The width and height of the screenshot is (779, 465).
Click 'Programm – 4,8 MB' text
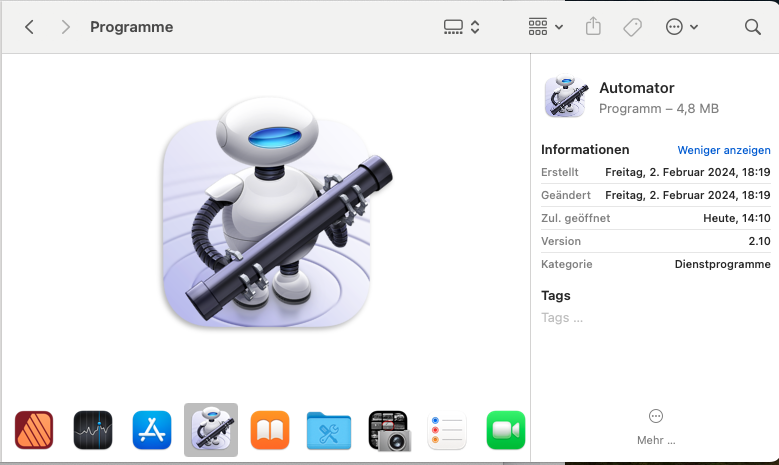pos(659,108)
